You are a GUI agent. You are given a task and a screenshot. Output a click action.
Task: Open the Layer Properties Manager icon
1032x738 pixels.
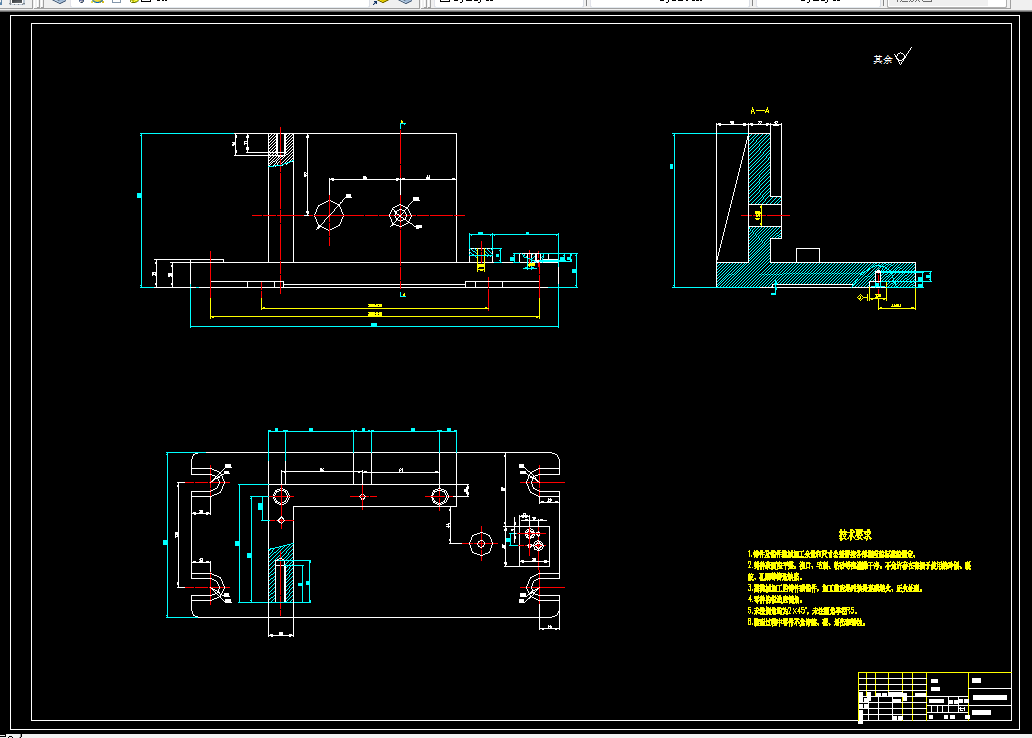tap(59, 1)
